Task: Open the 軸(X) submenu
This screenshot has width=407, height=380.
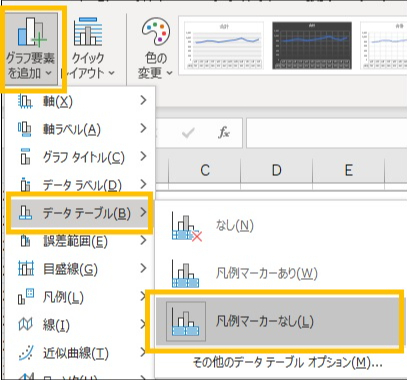Action: pos(81,101)
